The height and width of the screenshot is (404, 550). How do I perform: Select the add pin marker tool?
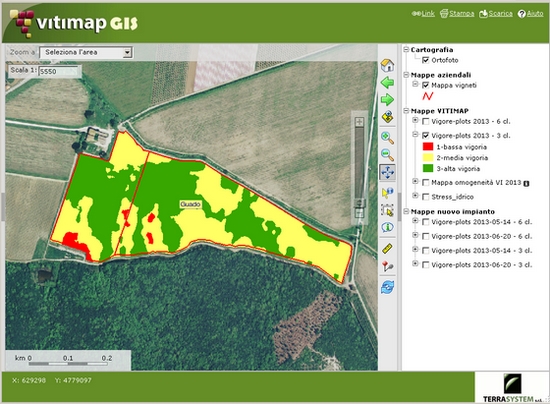coord(387,267)
